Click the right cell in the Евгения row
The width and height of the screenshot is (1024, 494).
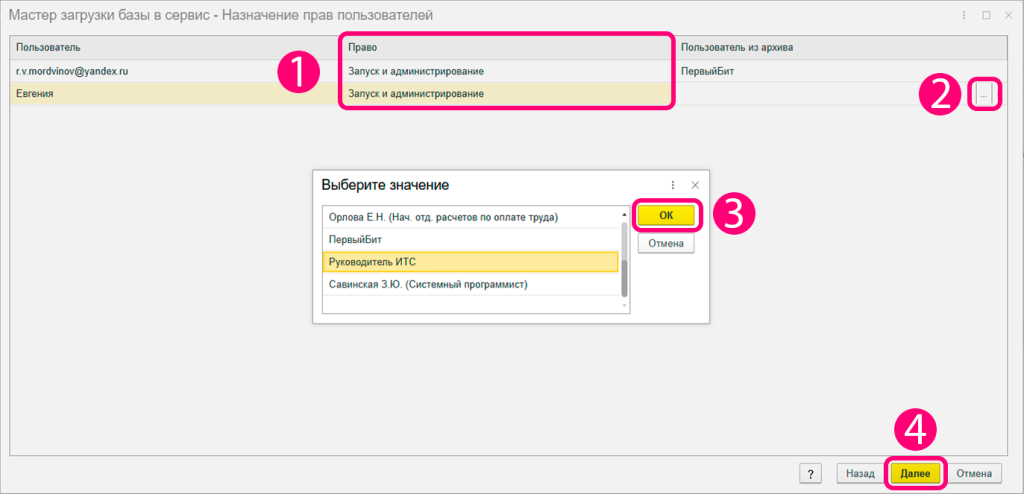[x=508, y=94]
